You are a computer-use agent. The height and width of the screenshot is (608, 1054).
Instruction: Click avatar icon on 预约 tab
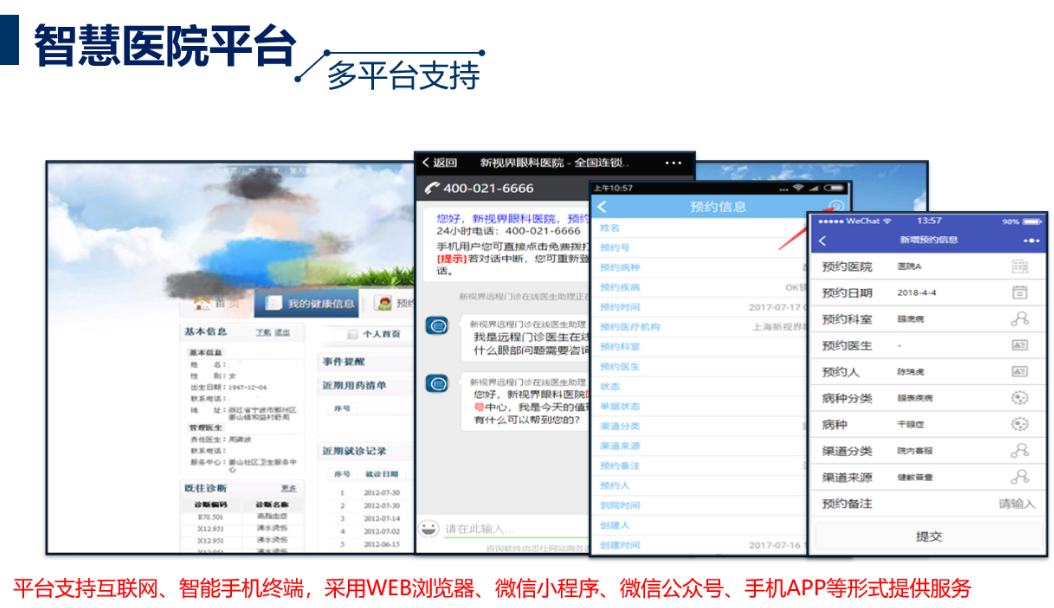pyautogui.click(x=384, y=304)
